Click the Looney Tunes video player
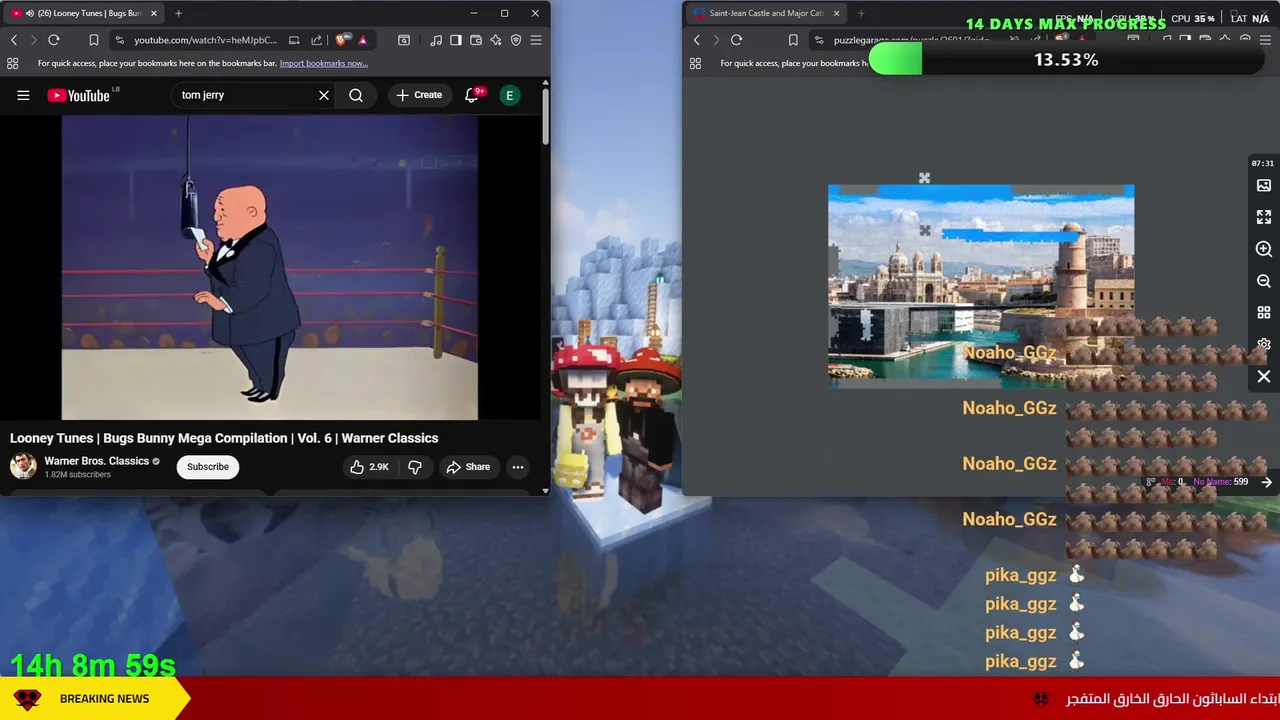The width and height of the screenshot is (1280, 720). click(270, 267)
